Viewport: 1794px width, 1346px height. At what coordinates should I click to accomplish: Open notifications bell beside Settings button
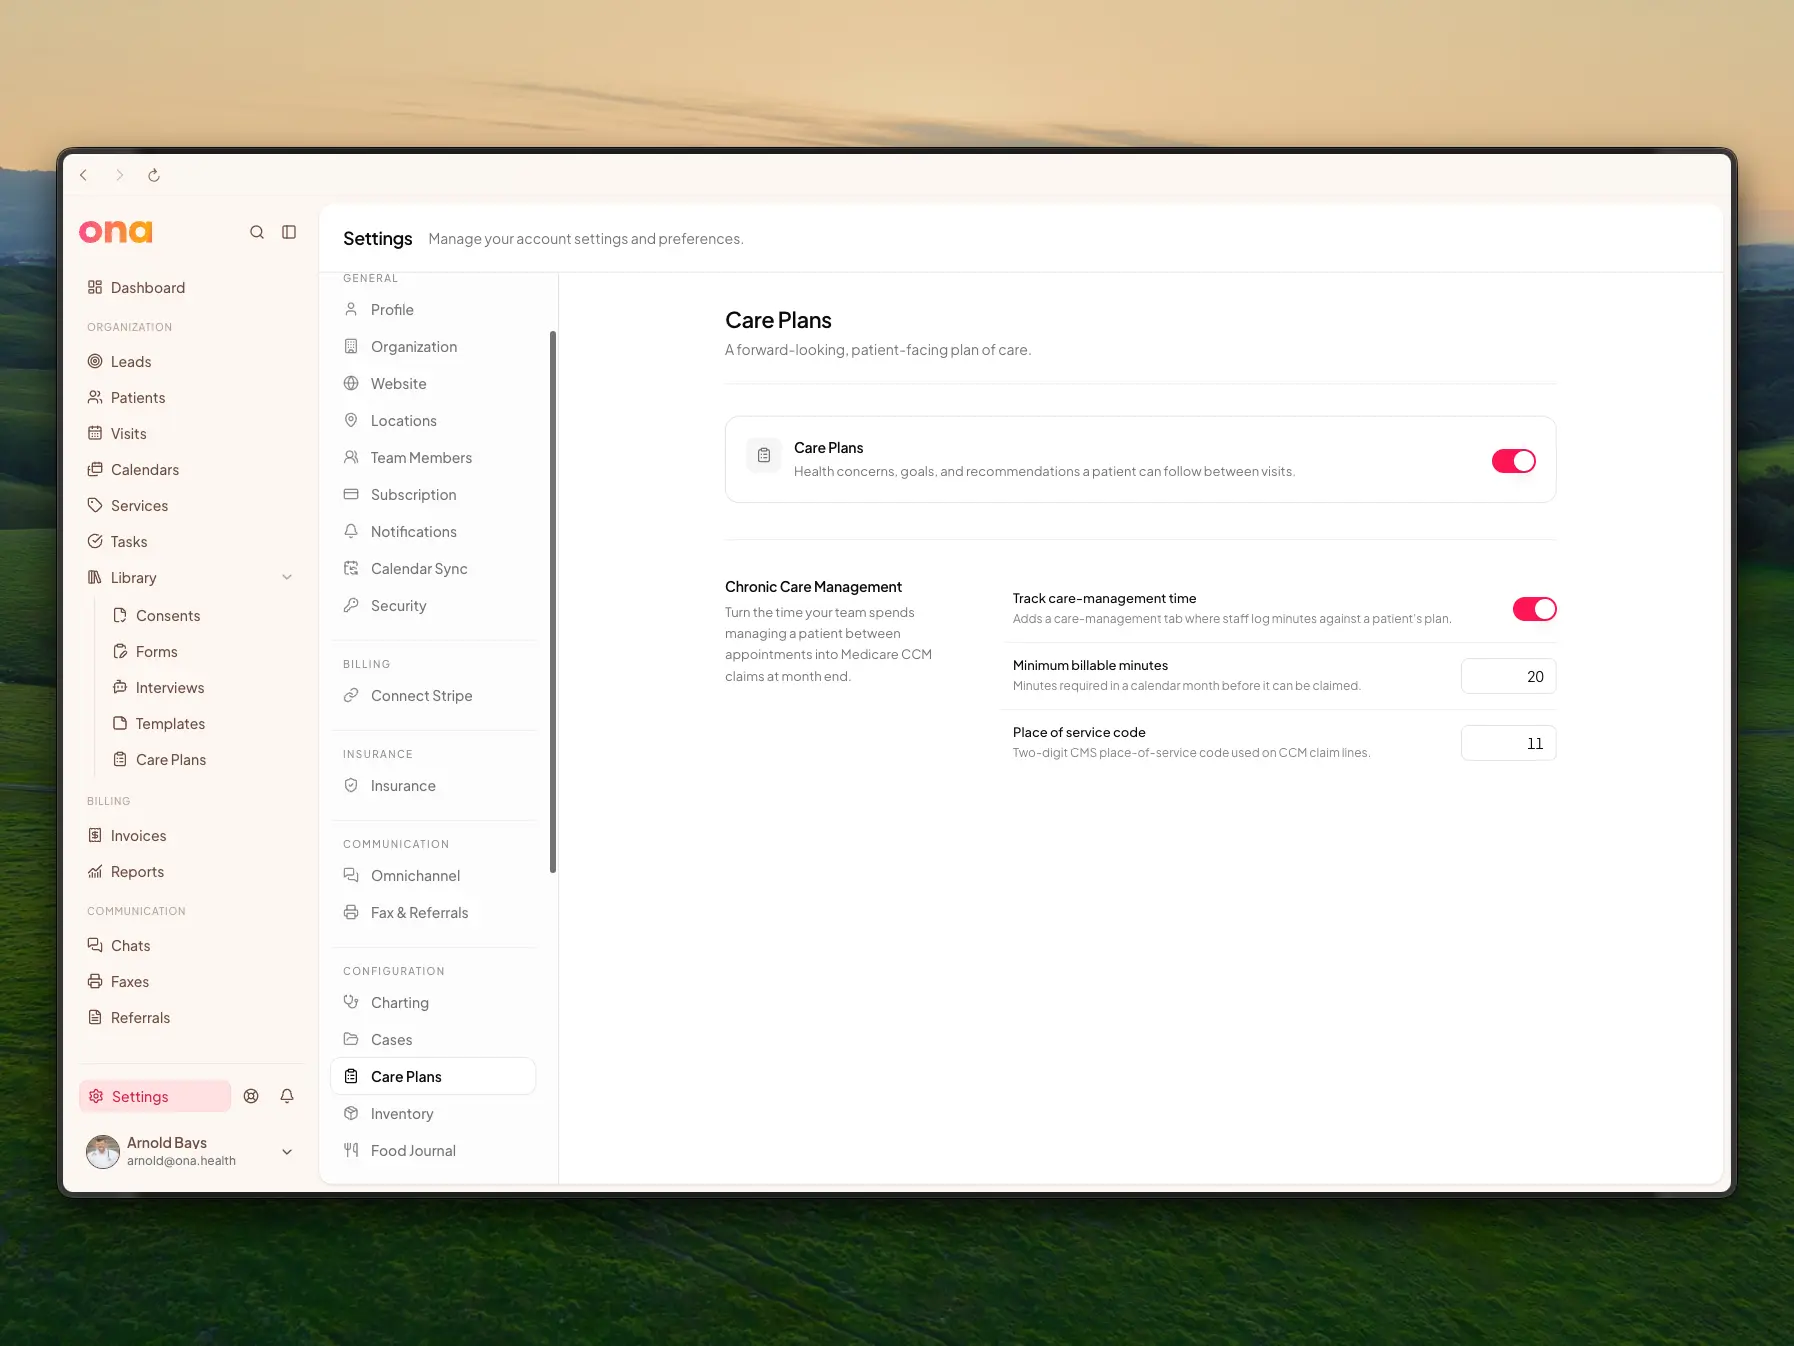tap(287, 1096)
